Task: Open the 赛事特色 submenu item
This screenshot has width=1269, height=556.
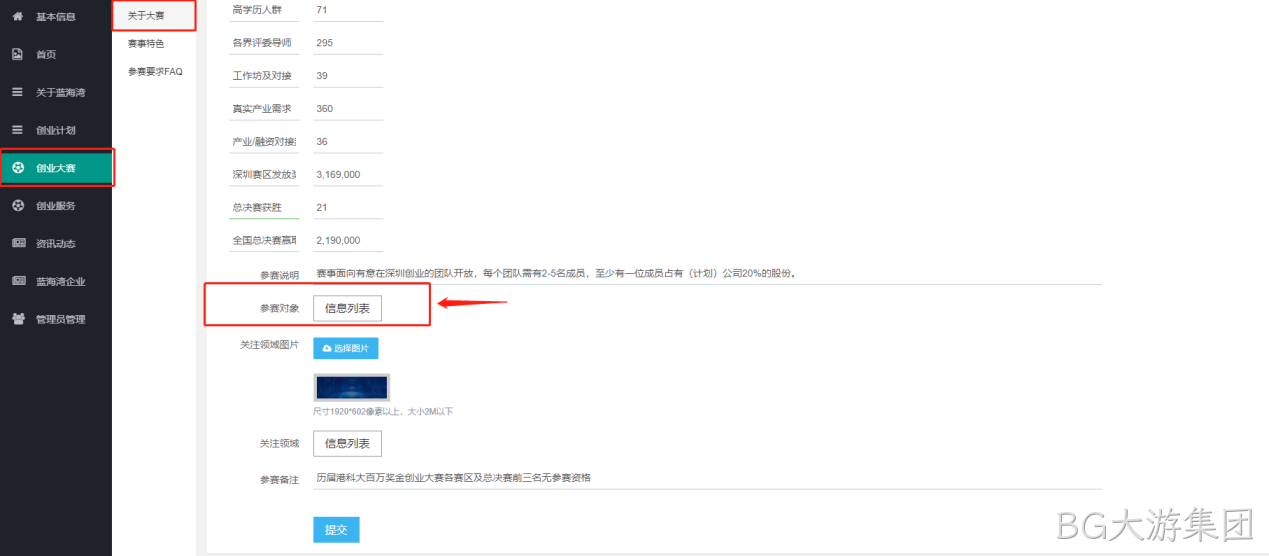Action: point(146,44)
